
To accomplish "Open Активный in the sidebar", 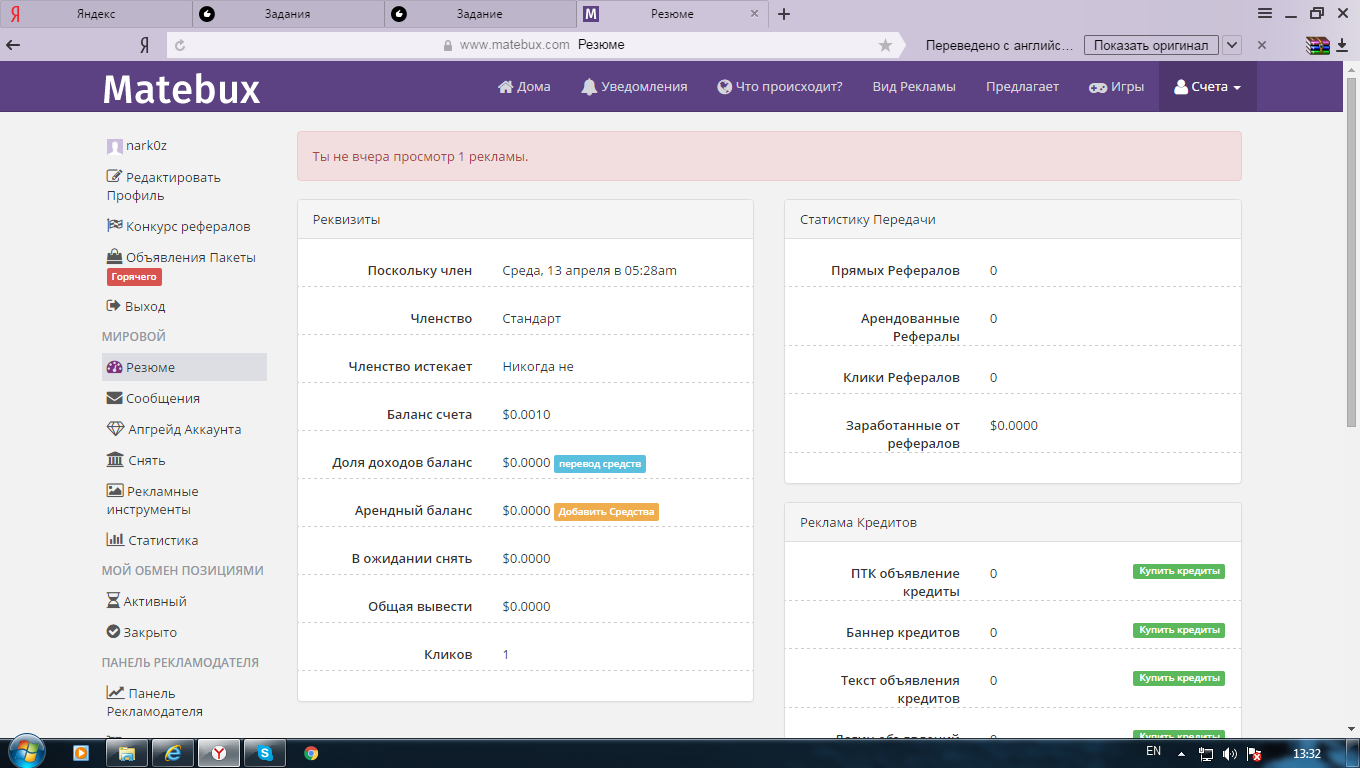I will [147, 601].
